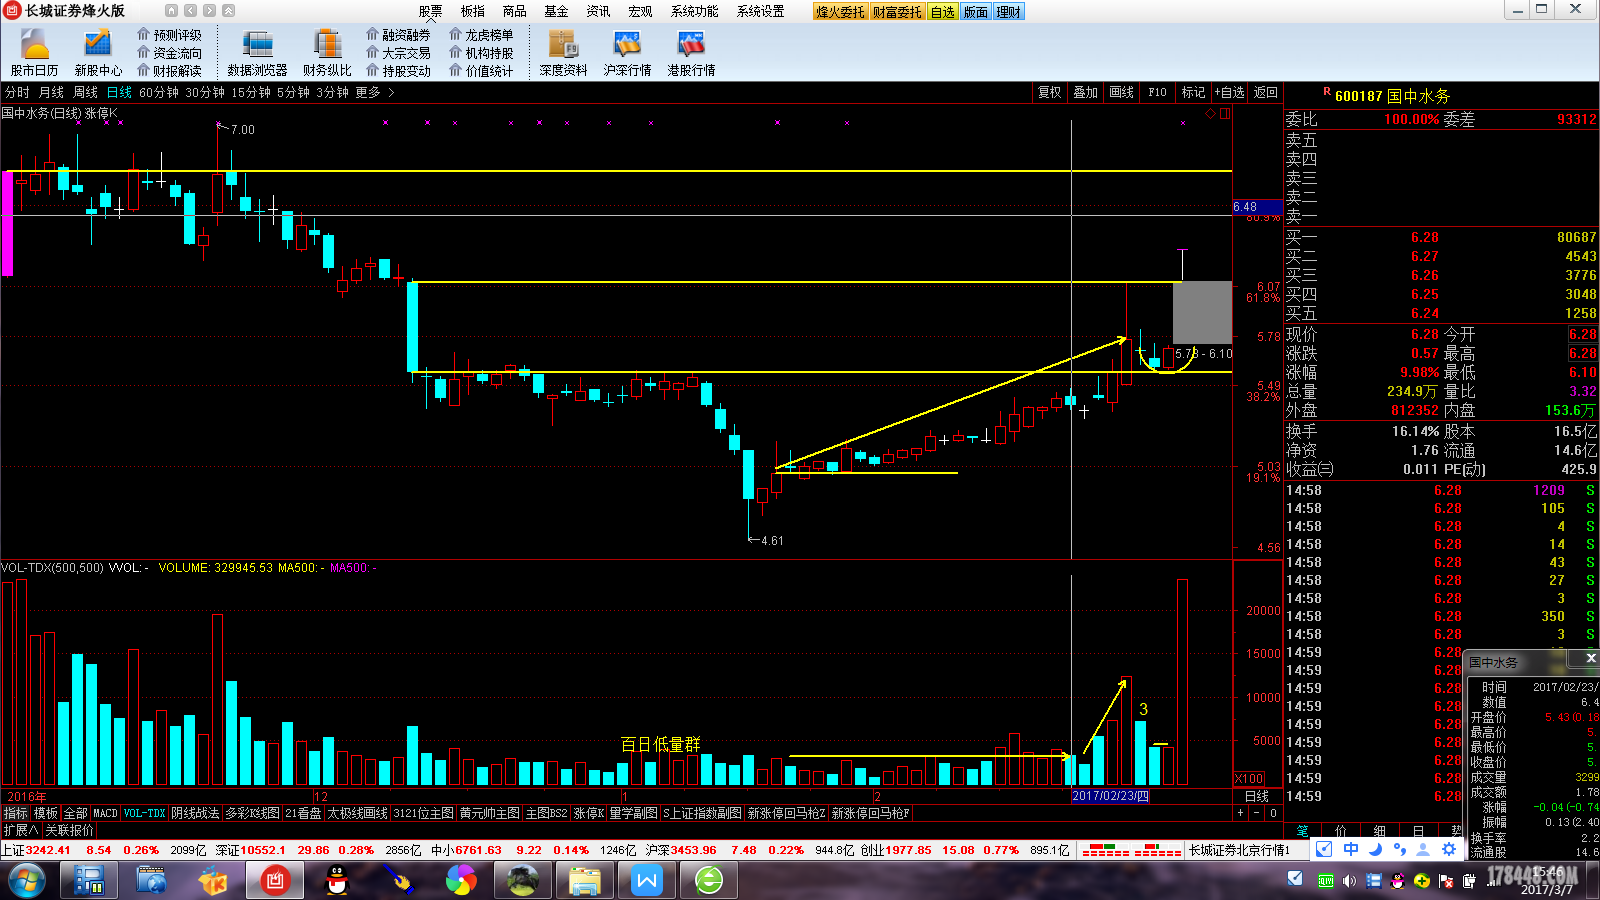1600x900 pixels.
Task: Open 沪深行情 market quotes
Action: [627, 52]
